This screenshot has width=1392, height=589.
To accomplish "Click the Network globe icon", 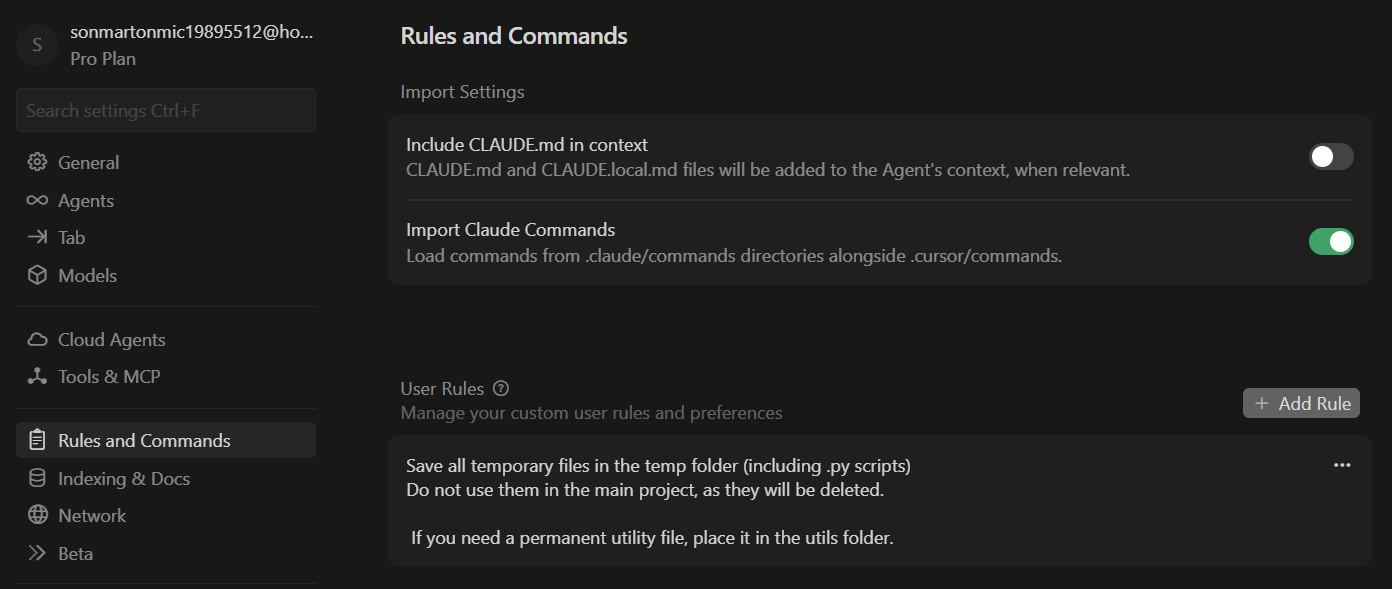I will pyautogui.click(x=35, y=515).
